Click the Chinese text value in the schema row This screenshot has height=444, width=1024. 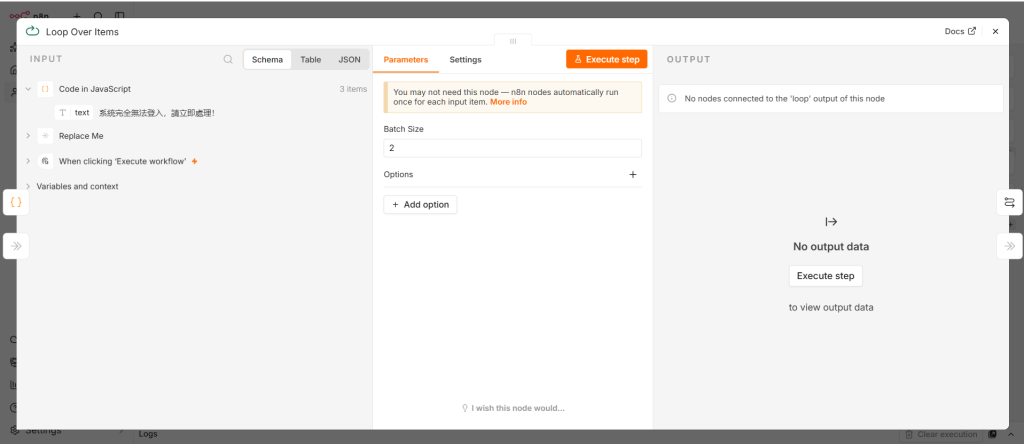point(156,113)
